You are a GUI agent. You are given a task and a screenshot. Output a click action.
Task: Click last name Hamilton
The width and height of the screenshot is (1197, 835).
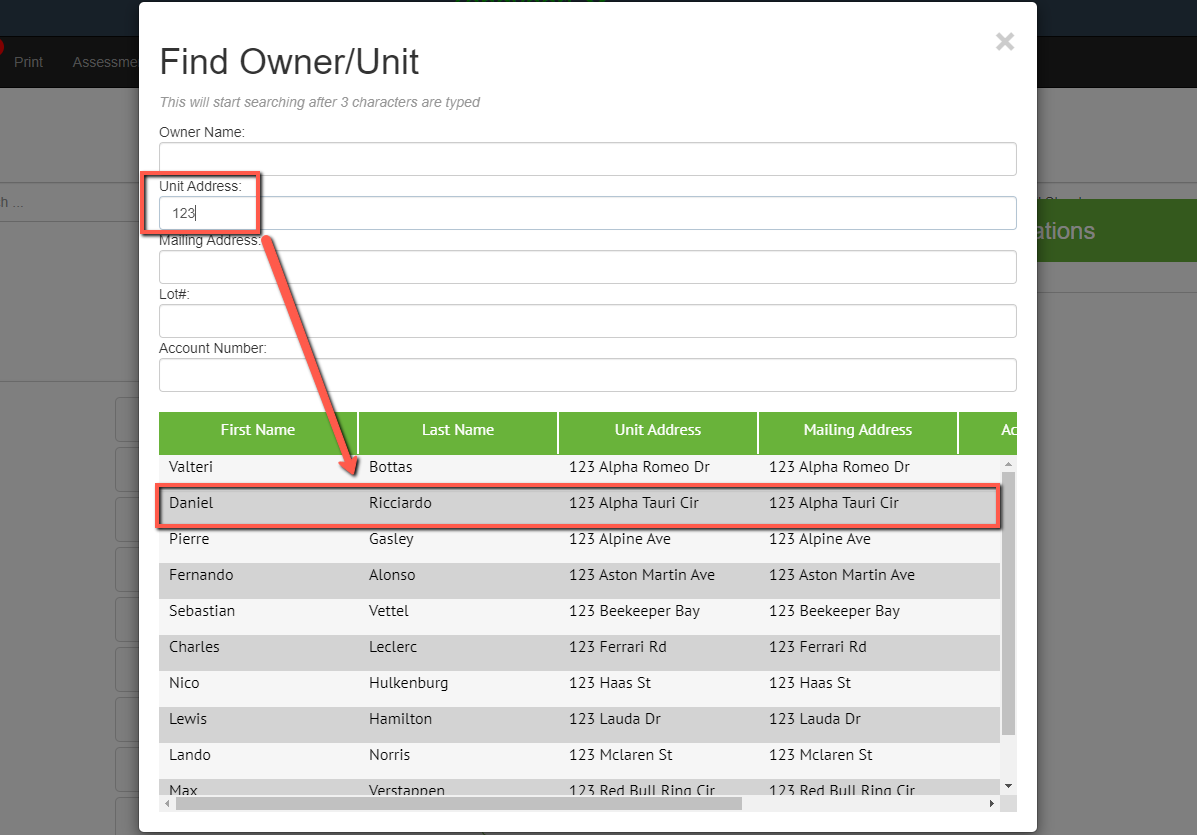(x=400, y=718)
